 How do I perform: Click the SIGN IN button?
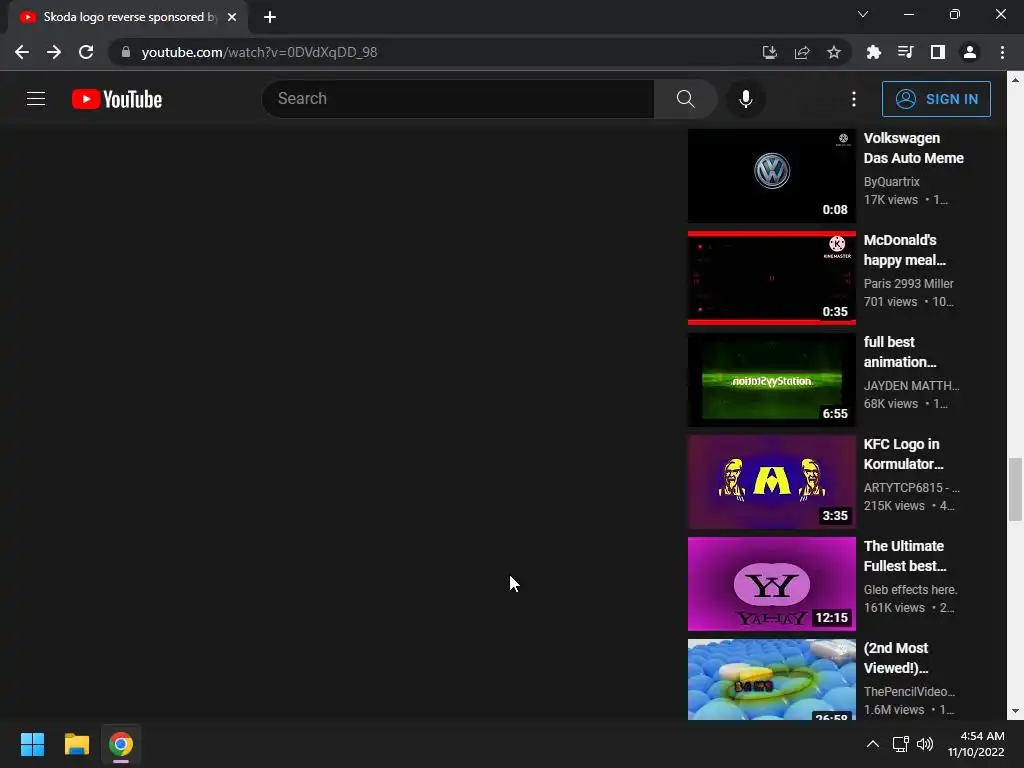936,99
